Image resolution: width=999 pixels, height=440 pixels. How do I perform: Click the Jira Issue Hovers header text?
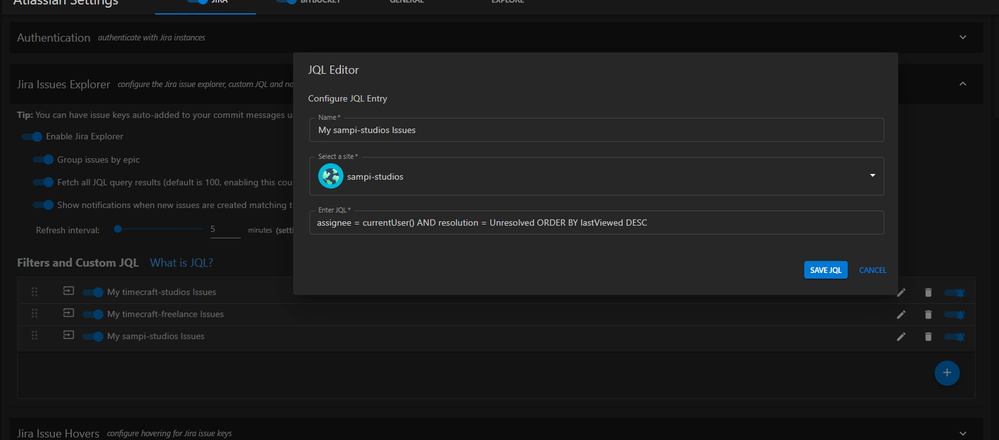pyautogui.click(x=58, y=434)
